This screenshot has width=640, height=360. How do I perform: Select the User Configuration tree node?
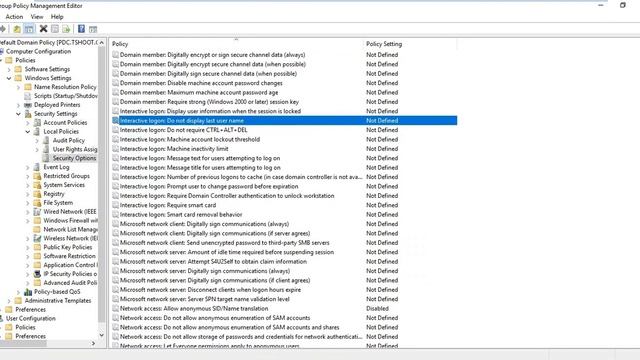[31, 318]
